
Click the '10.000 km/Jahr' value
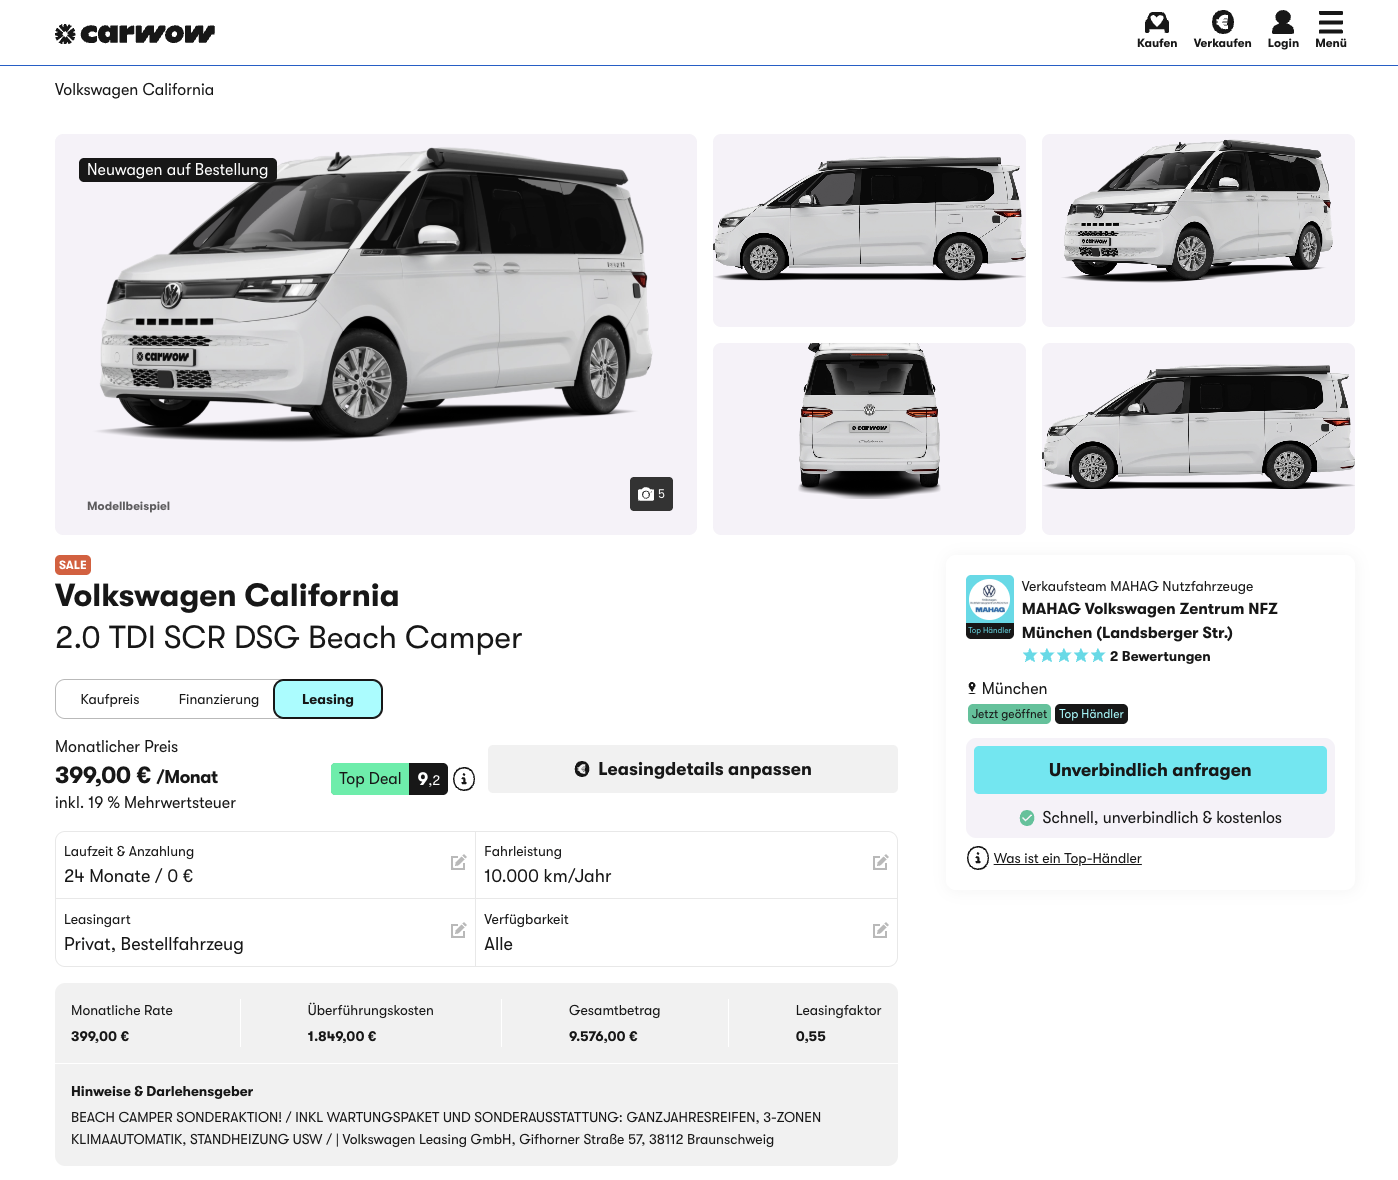point(547,876)
